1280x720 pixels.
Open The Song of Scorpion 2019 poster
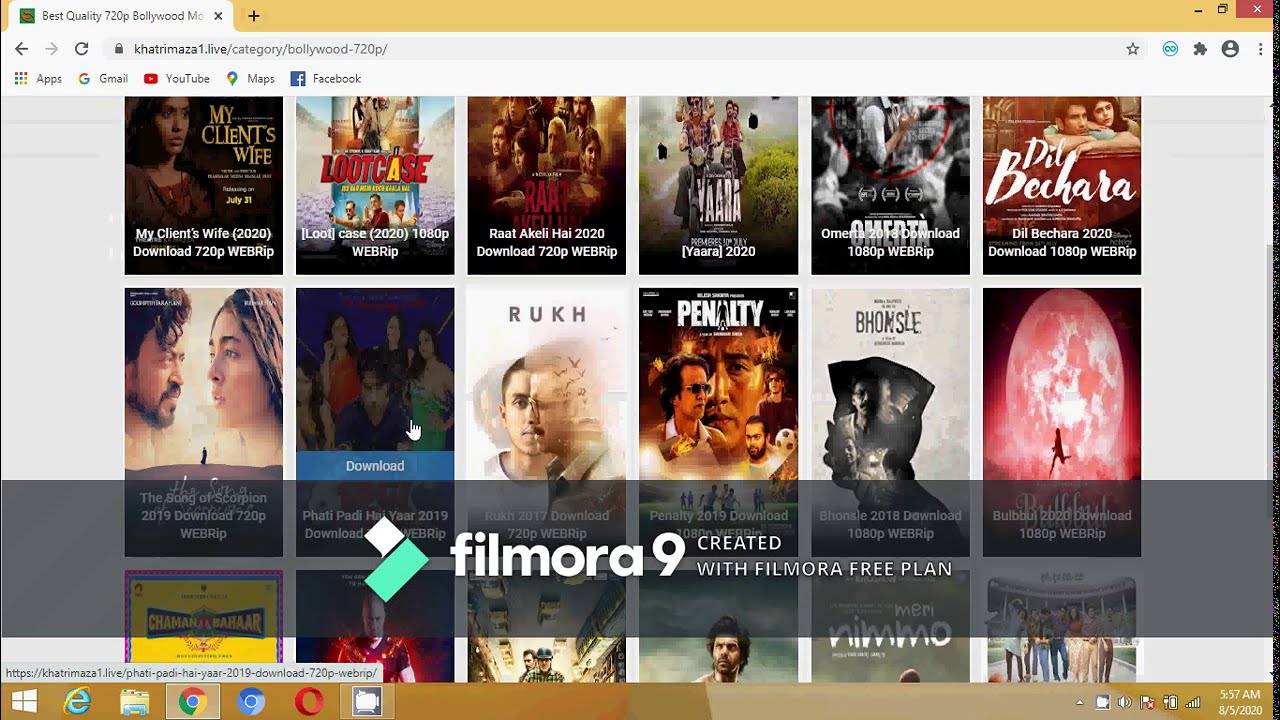click(x=204, y=422)
